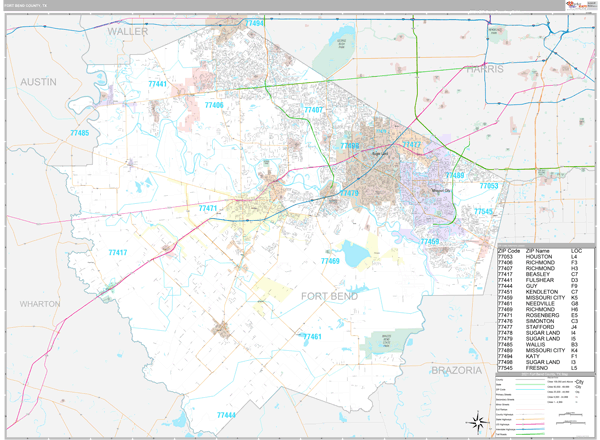Click the ROSENBERG row in the ZIP index
This screenshot has width=600, height=440.
pyautogui.click(x=537, y=315)
